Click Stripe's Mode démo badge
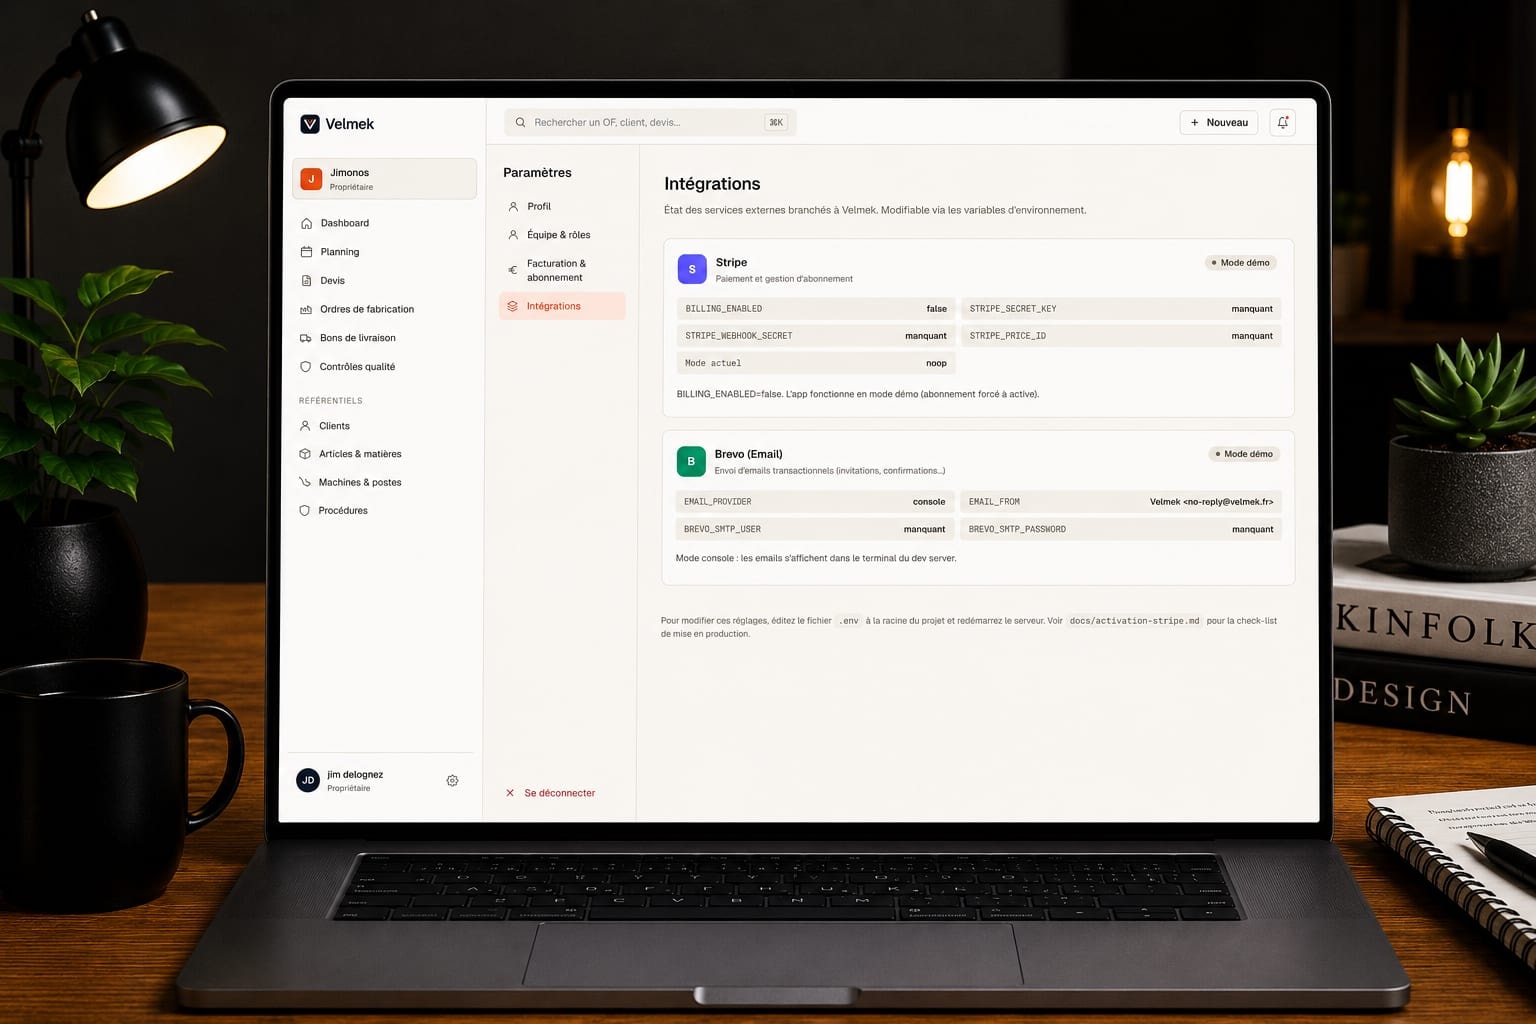Image resolution: width=1536 pixels, height=1024 pixels. (1240, 263)
